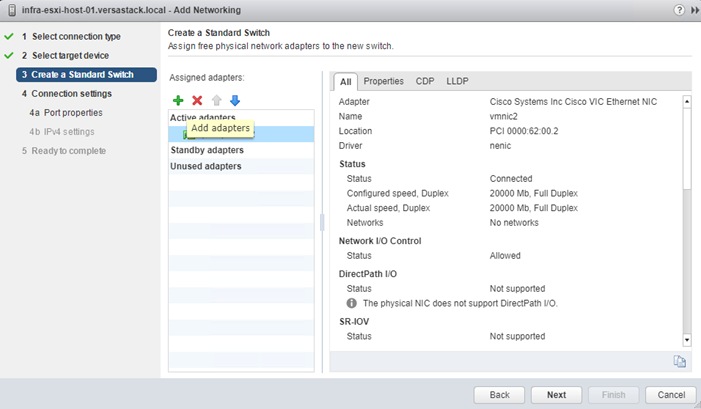The image size is (701, 409).
Task: Click the host icon in the title bar
Action: (x=13, y=10)
